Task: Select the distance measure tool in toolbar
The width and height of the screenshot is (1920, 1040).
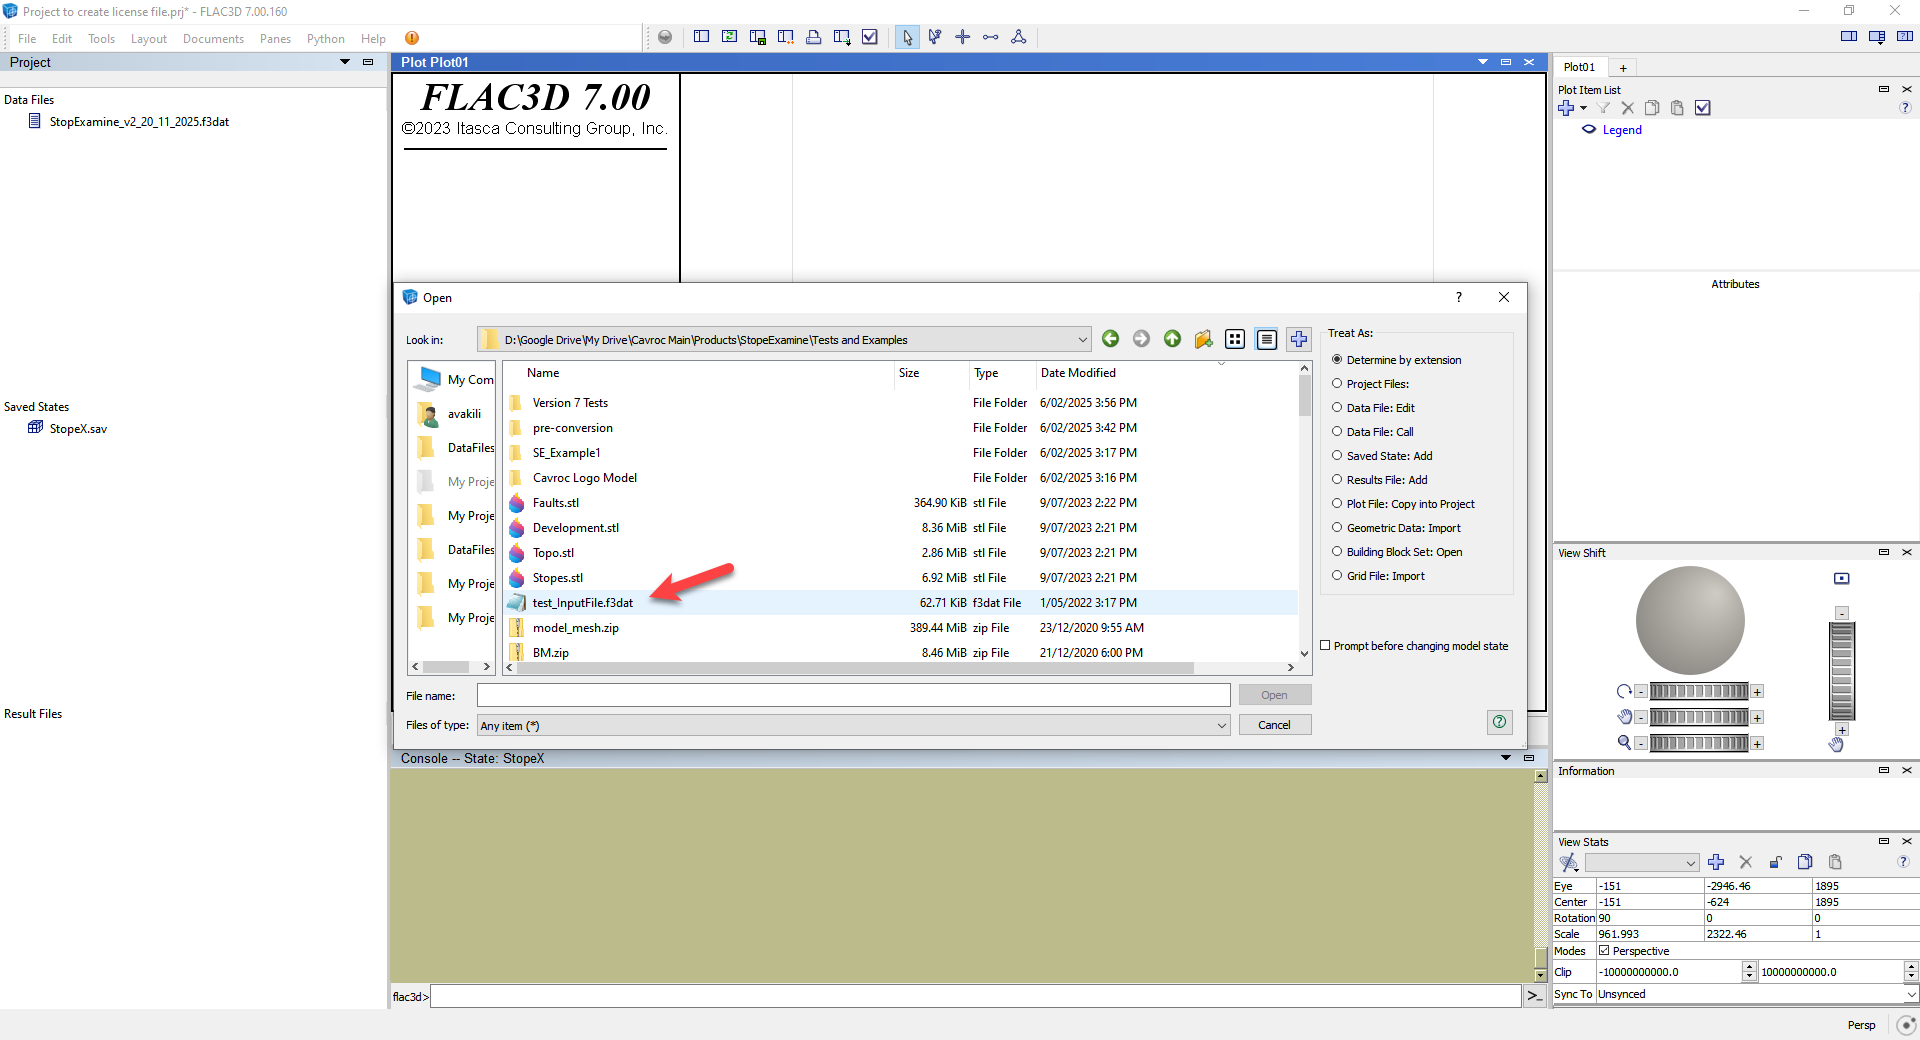Action: pos(991,37)
